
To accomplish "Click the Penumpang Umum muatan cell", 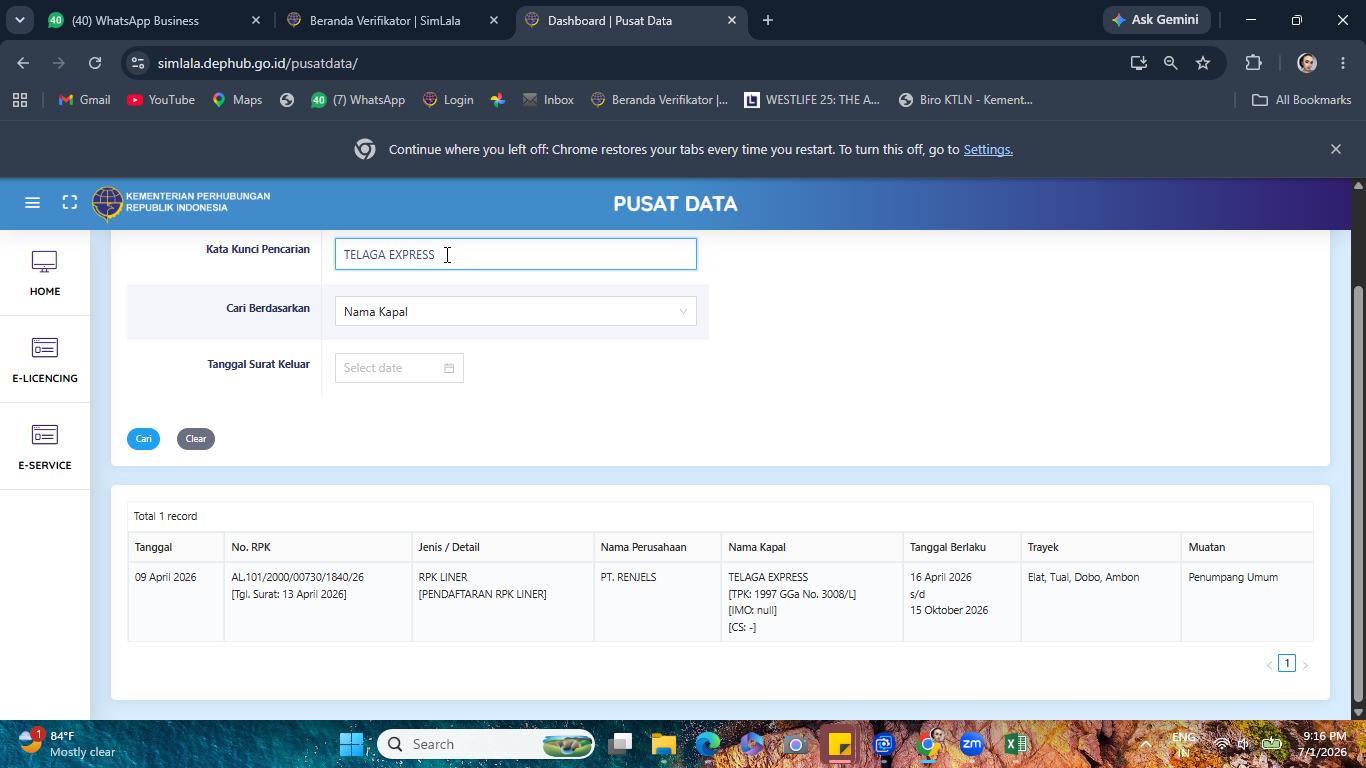I will (x=1247, y=601).
